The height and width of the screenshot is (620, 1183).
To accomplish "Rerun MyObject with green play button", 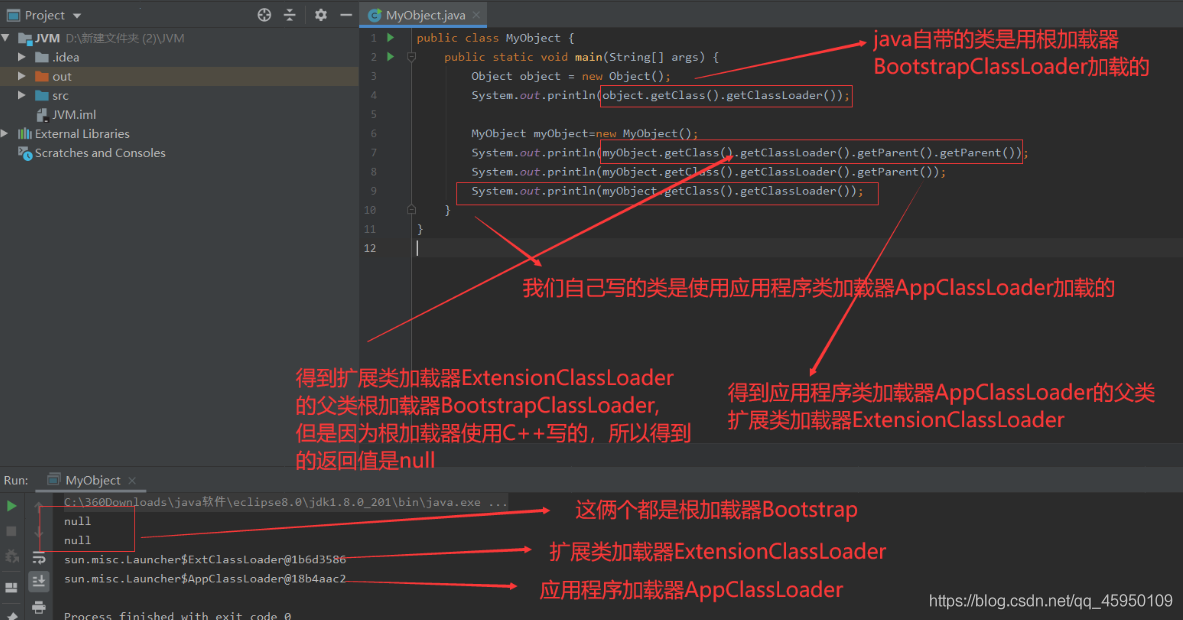I will 11,506.
